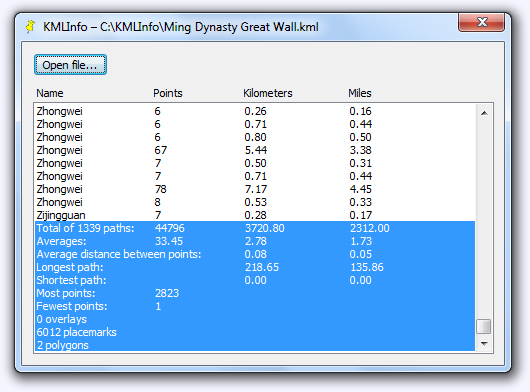Click the 2823 most points value
The image size is (530, 392).
[167, 293]
